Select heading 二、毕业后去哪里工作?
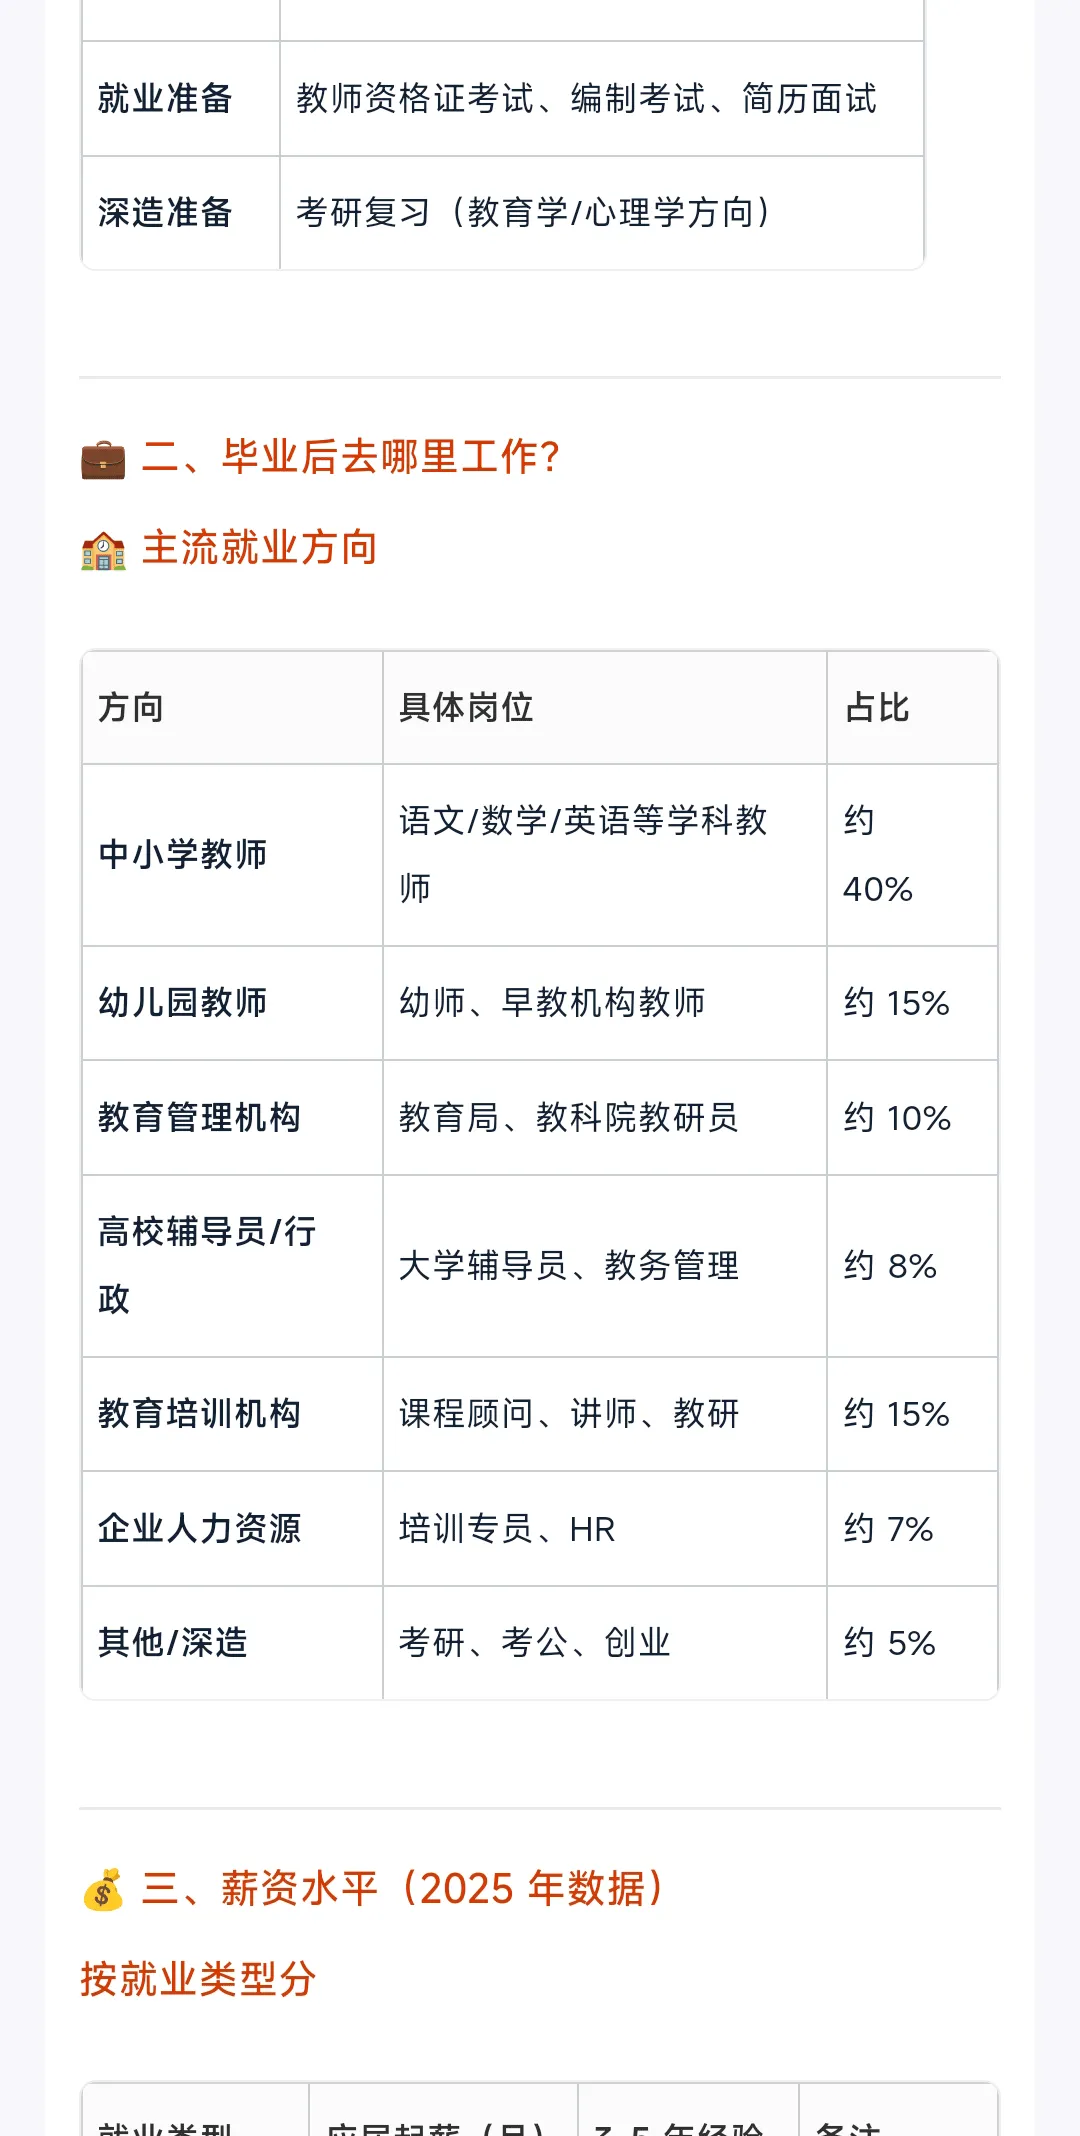Viewport: 1080px width, 2136px height. click(x=351, y=457)
